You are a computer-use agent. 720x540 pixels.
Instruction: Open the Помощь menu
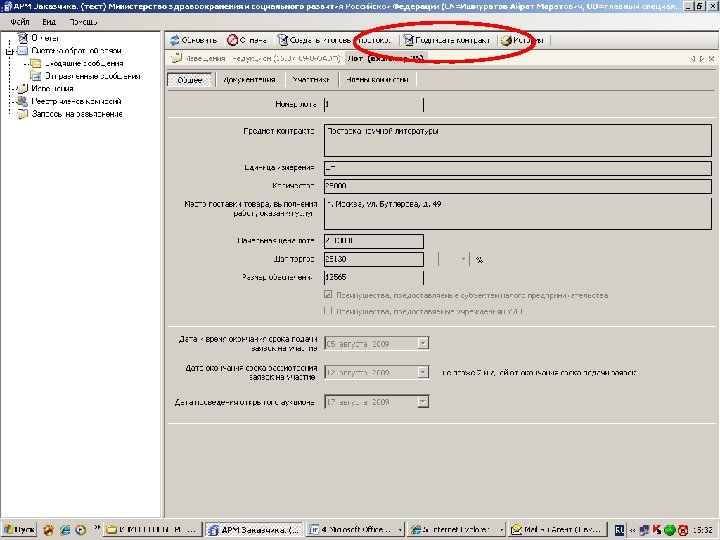click(83, 22)
